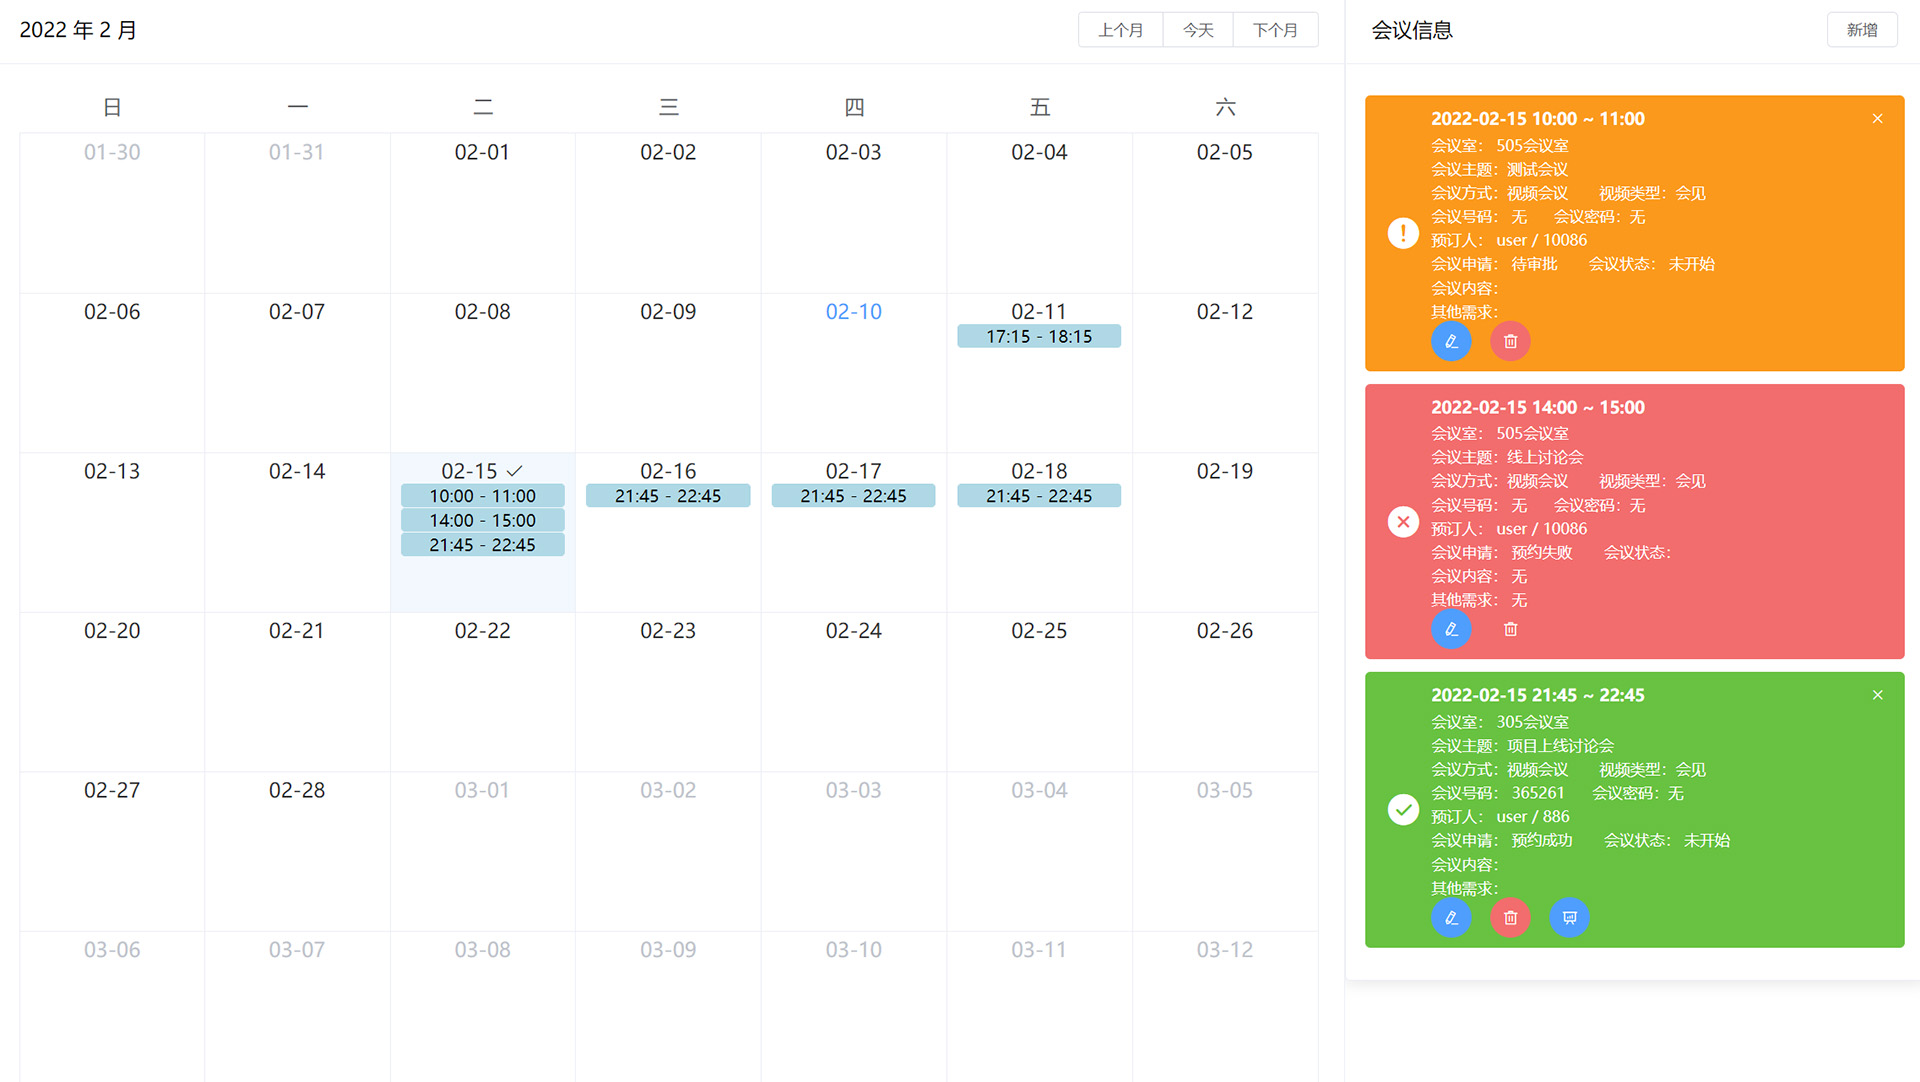
Task: Open the 17:15 - 18:15 event on 02-11
Action: (x=1038, y=336)
